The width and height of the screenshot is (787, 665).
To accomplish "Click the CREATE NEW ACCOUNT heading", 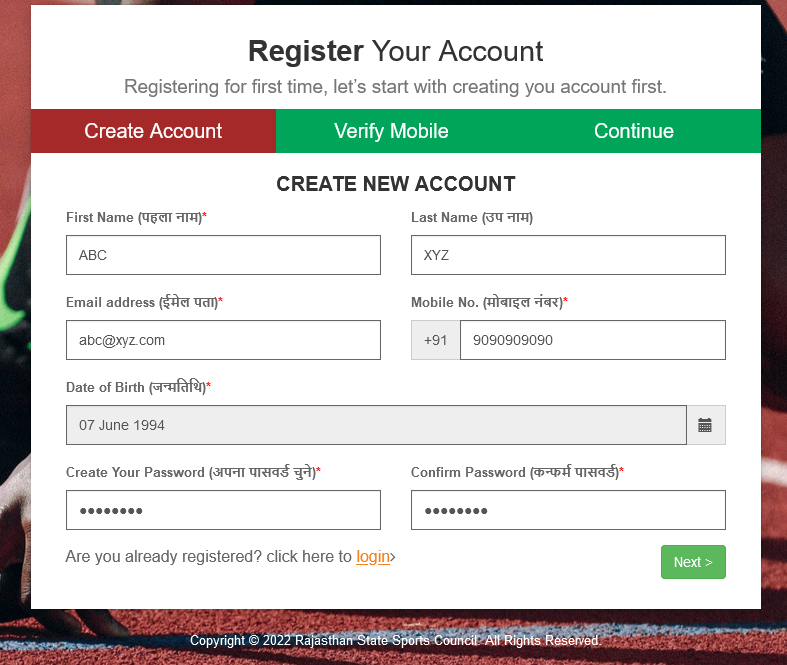I will tap(395, 184).
